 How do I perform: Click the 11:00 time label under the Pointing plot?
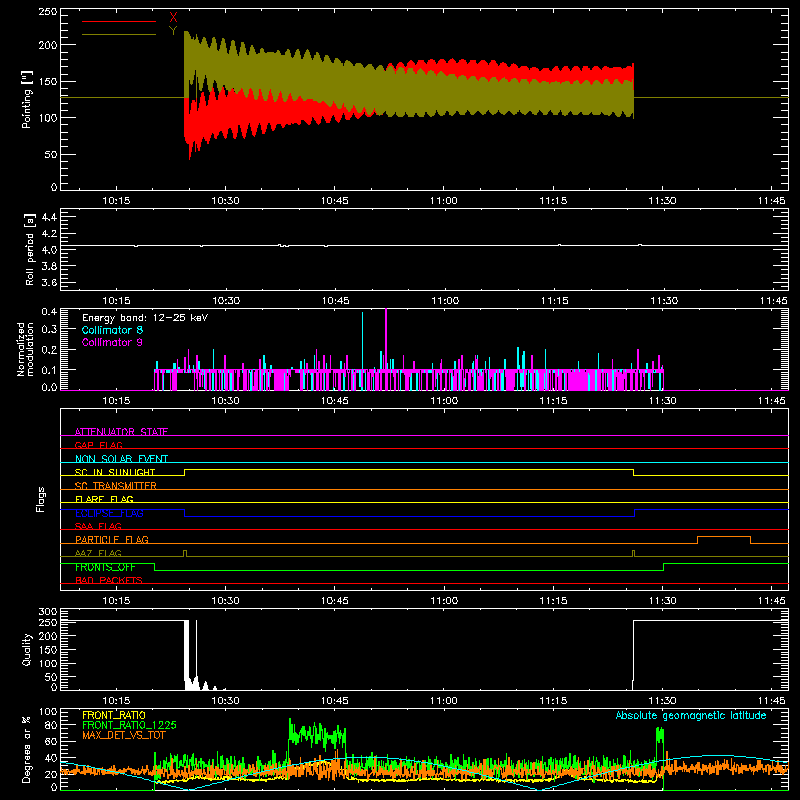pos(443,201)
